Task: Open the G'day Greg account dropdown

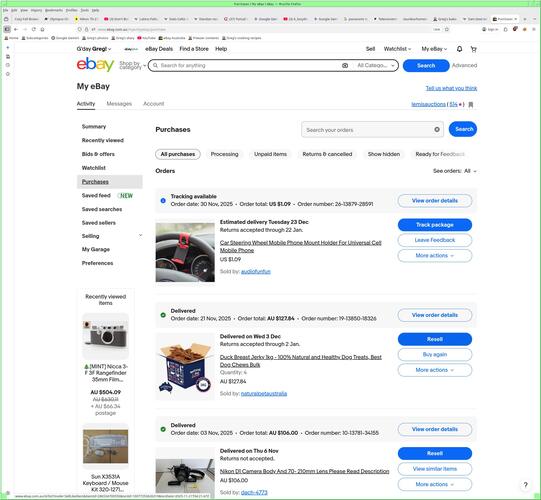Action: [94, 49]
